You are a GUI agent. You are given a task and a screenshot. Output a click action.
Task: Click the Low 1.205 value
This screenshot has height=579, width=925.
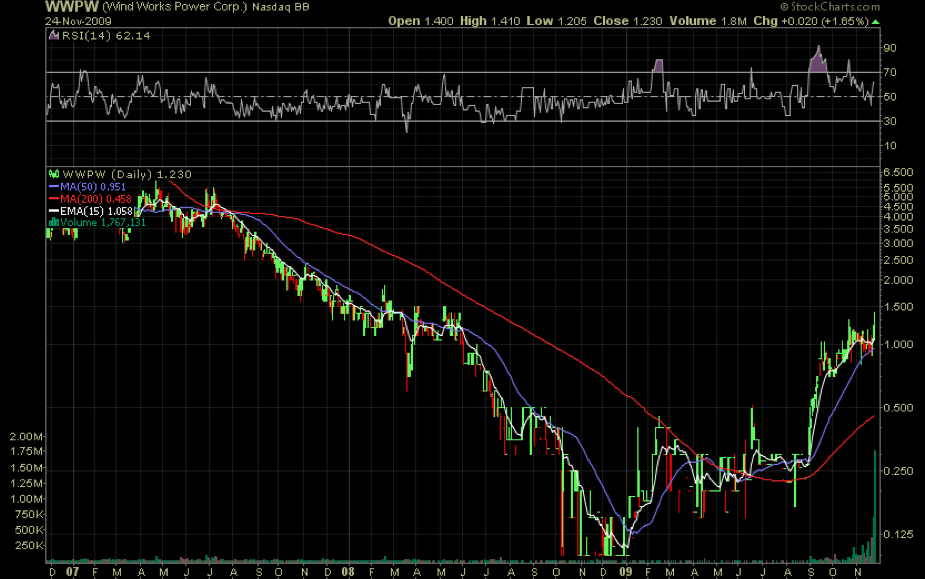(x=557, y=21)
